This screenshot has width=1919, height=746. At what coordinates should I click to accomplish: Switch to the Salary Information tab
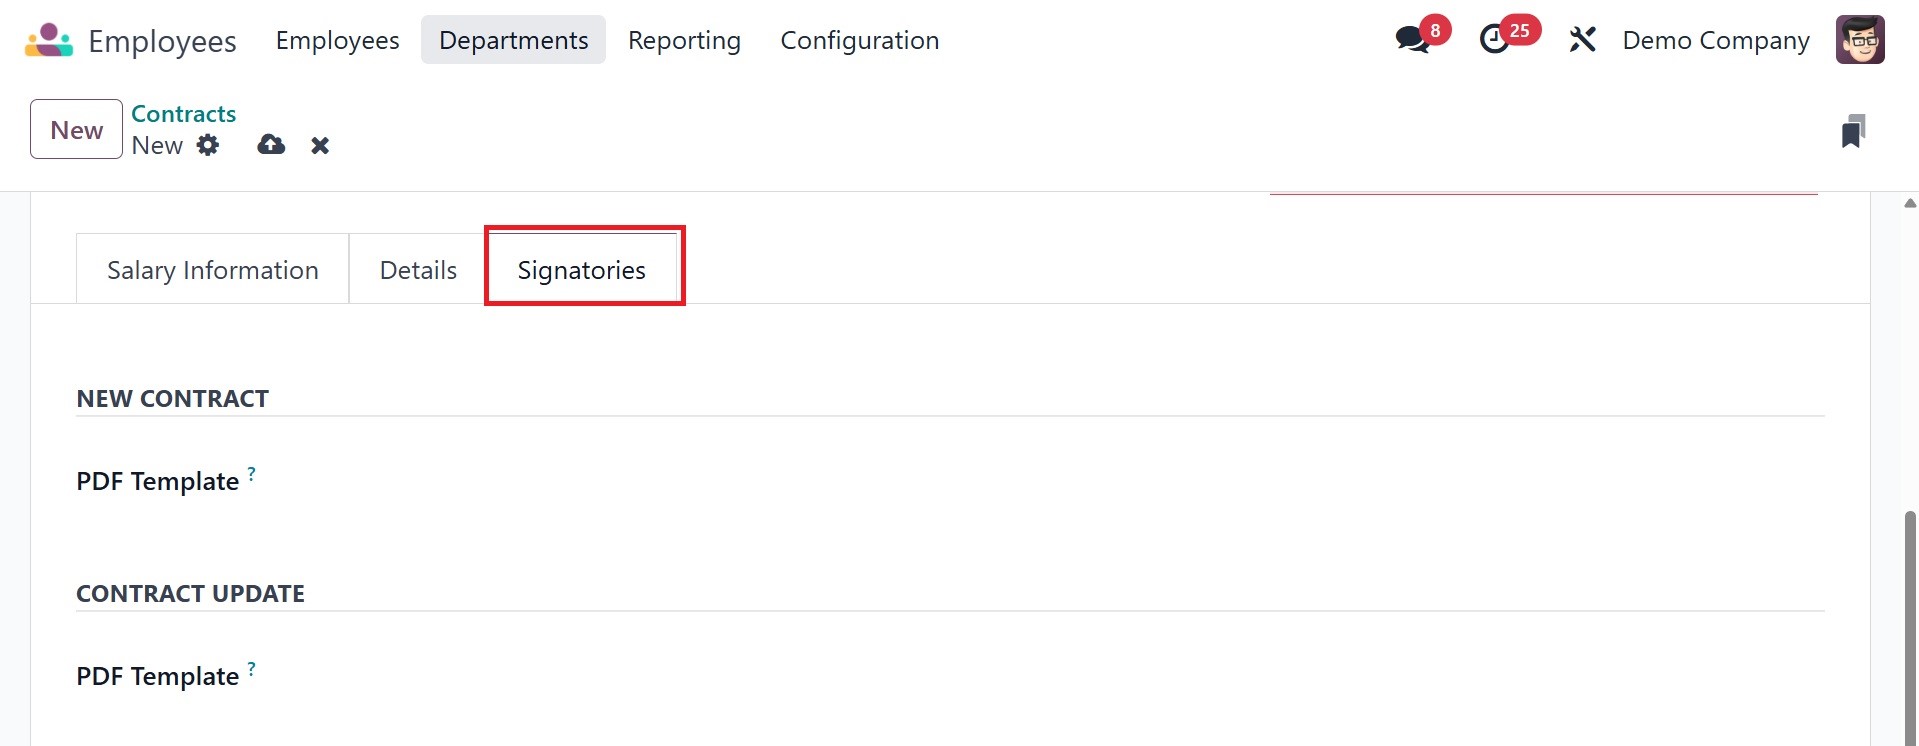tap(212, 270)
